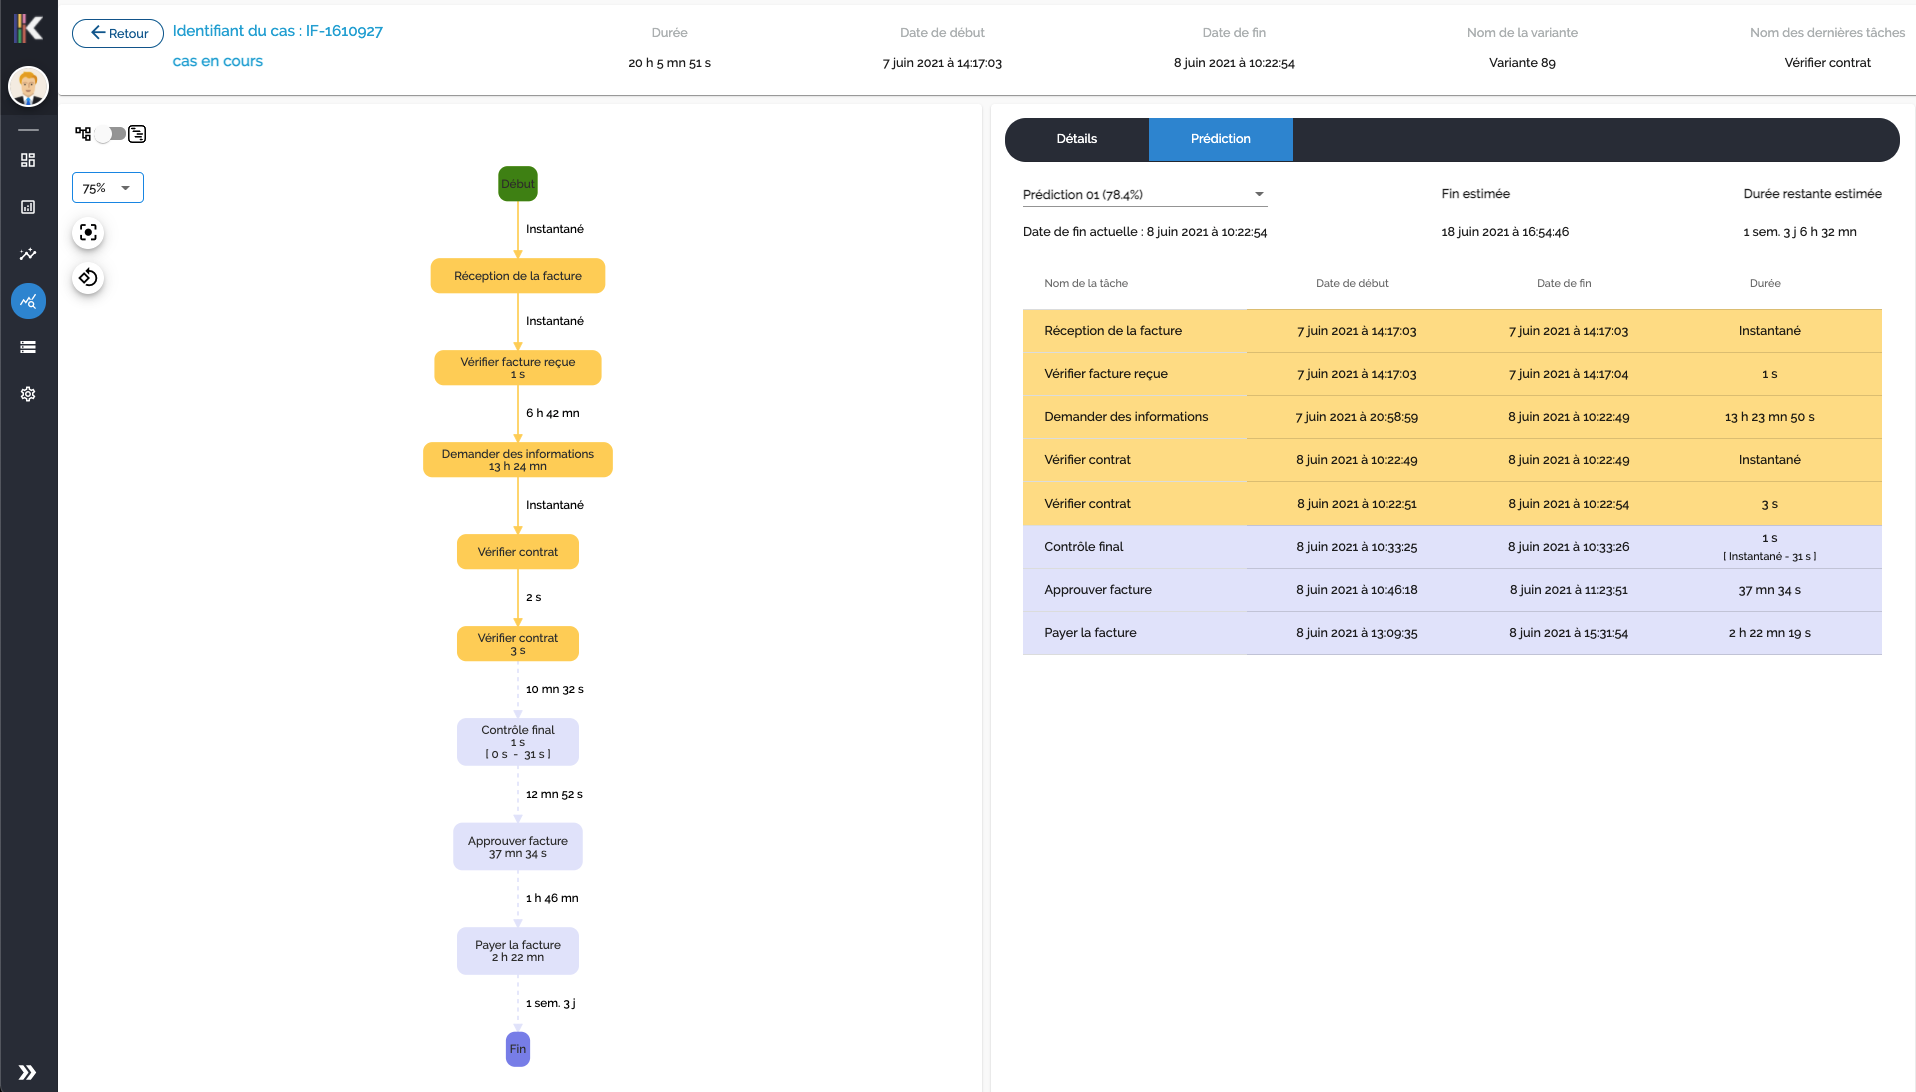This screenshot has width=1916, height=1092.
Task: Select the Payer la facture diagram node
Action: [517, 951]
